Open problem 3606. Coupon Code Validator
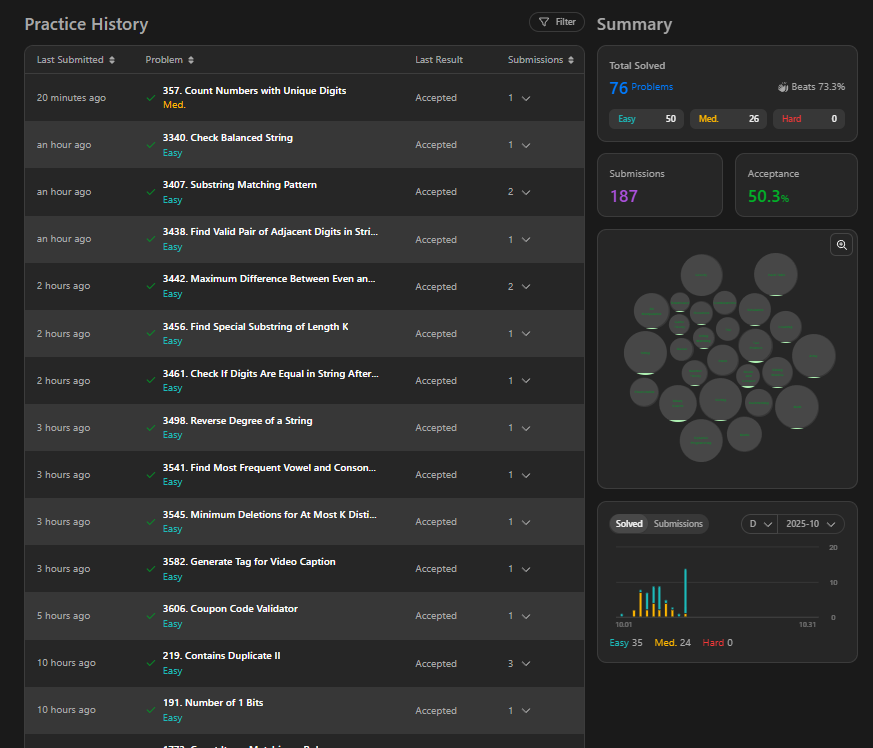This screenshot has height=748, width=873. (230, 609)
